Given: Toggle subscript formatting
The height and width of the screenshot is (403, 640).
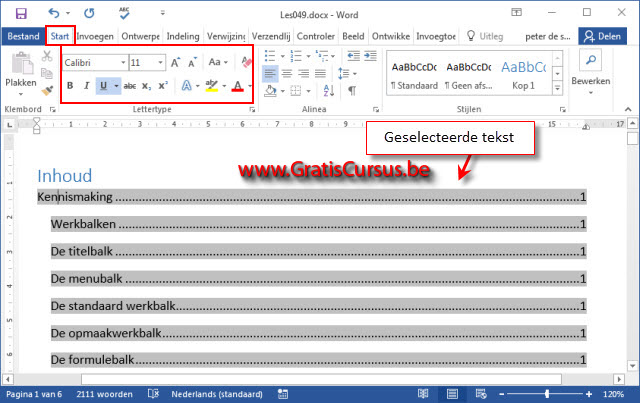Looking at the screenshot, I should click(146, 86).
